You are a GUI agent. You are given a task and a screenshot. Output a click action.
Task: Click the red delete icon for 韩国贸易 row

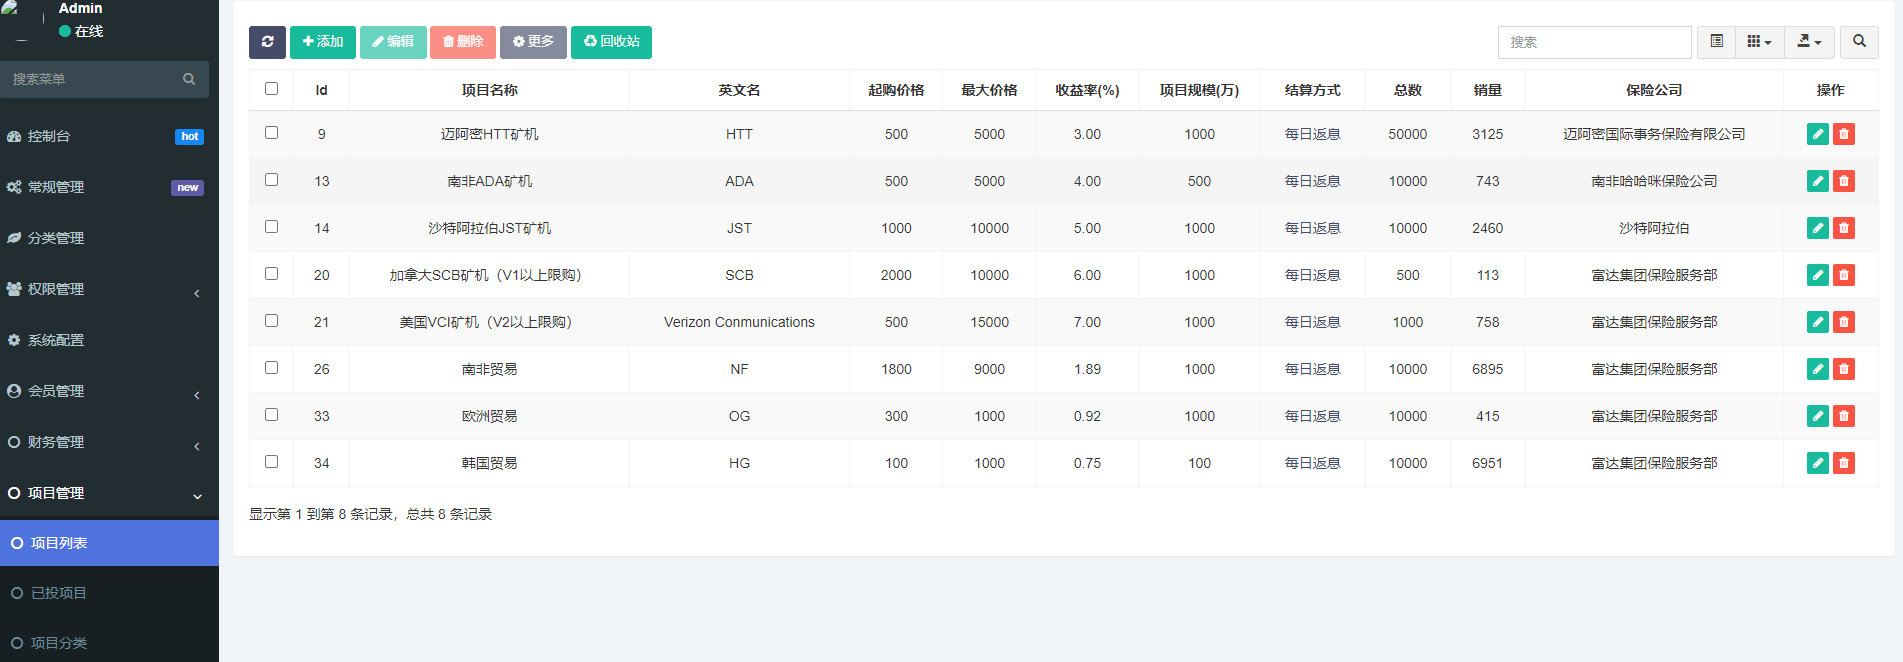[1844, 463]
